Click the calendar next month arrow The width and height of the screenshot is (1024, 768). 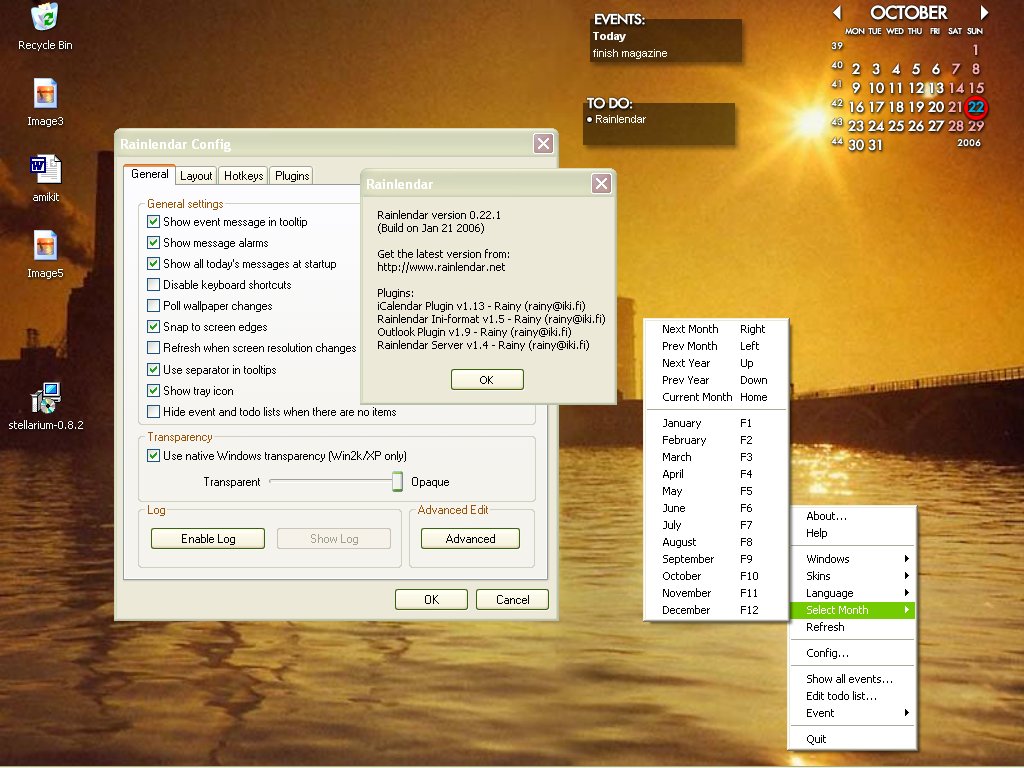[984, 13]
